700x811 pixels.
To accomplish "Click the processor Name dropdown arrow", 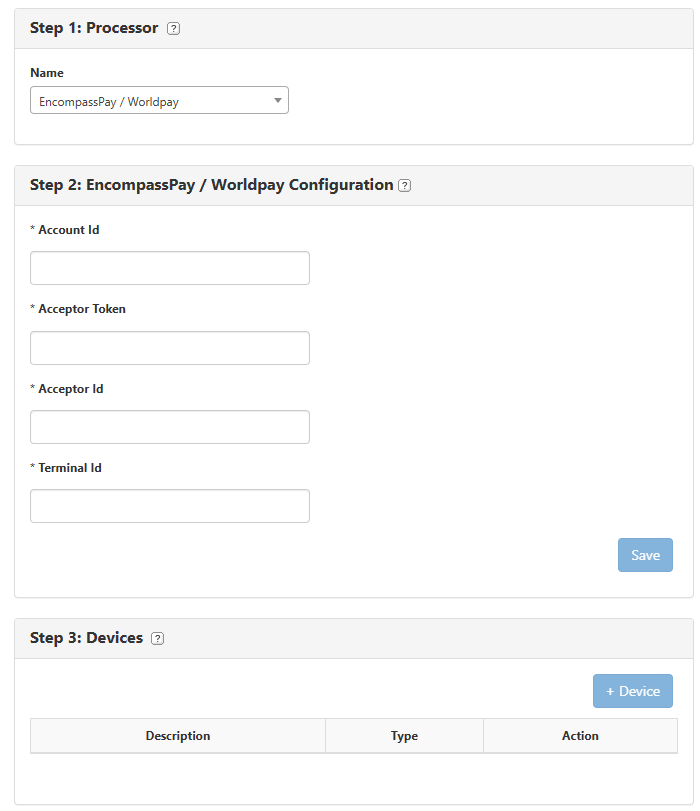I will coord(277,101).
